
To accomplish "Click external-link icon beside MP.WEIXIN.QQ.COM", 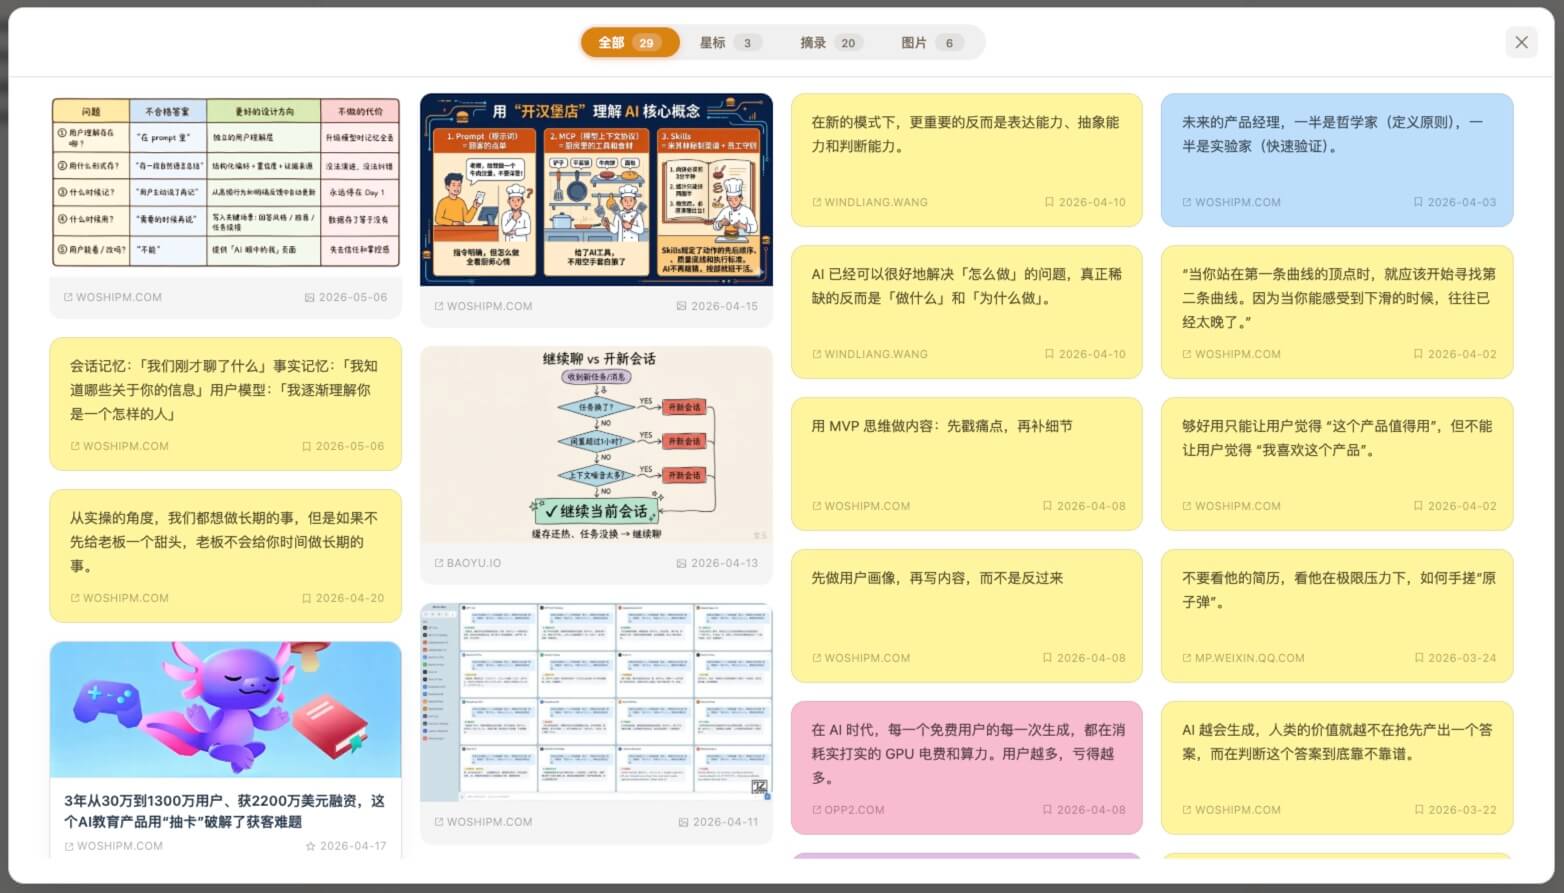I will [x=1187, y=658].
